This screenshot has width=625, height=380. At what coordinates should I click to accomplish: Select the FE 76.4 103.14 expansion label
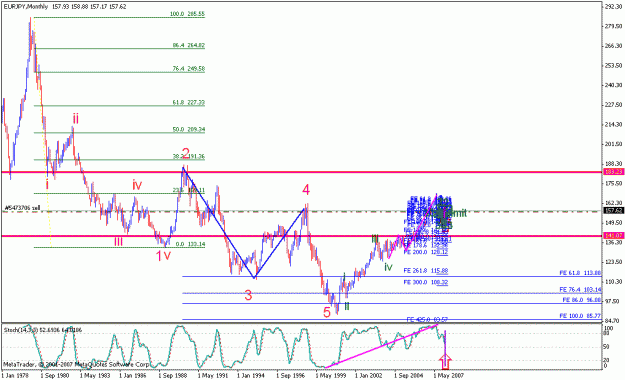pos(580,289)
